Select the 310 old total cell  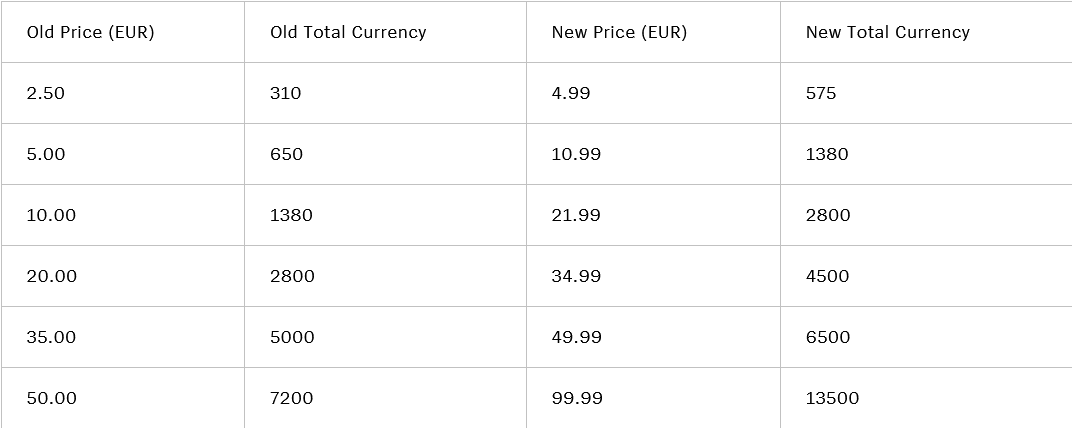click(x=285, y=93)
